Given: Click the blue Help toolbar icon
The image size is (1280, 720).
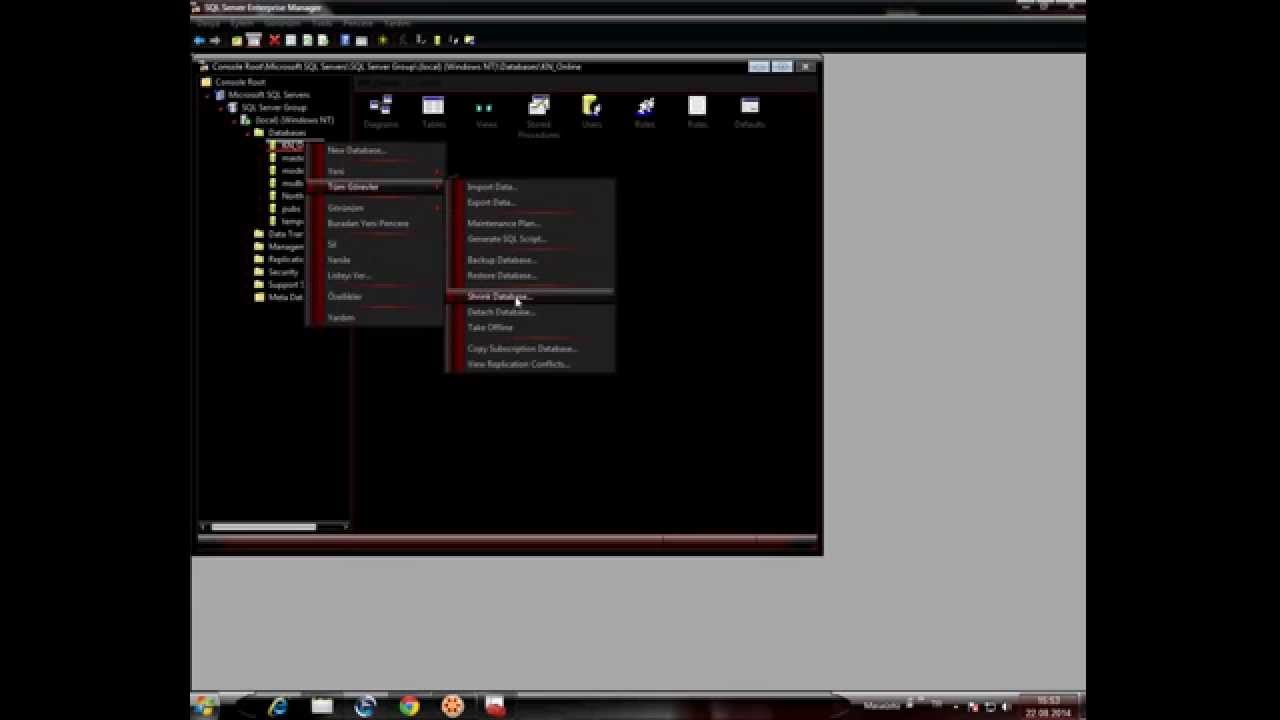Looking at the screenshot, I should point(345,40).
